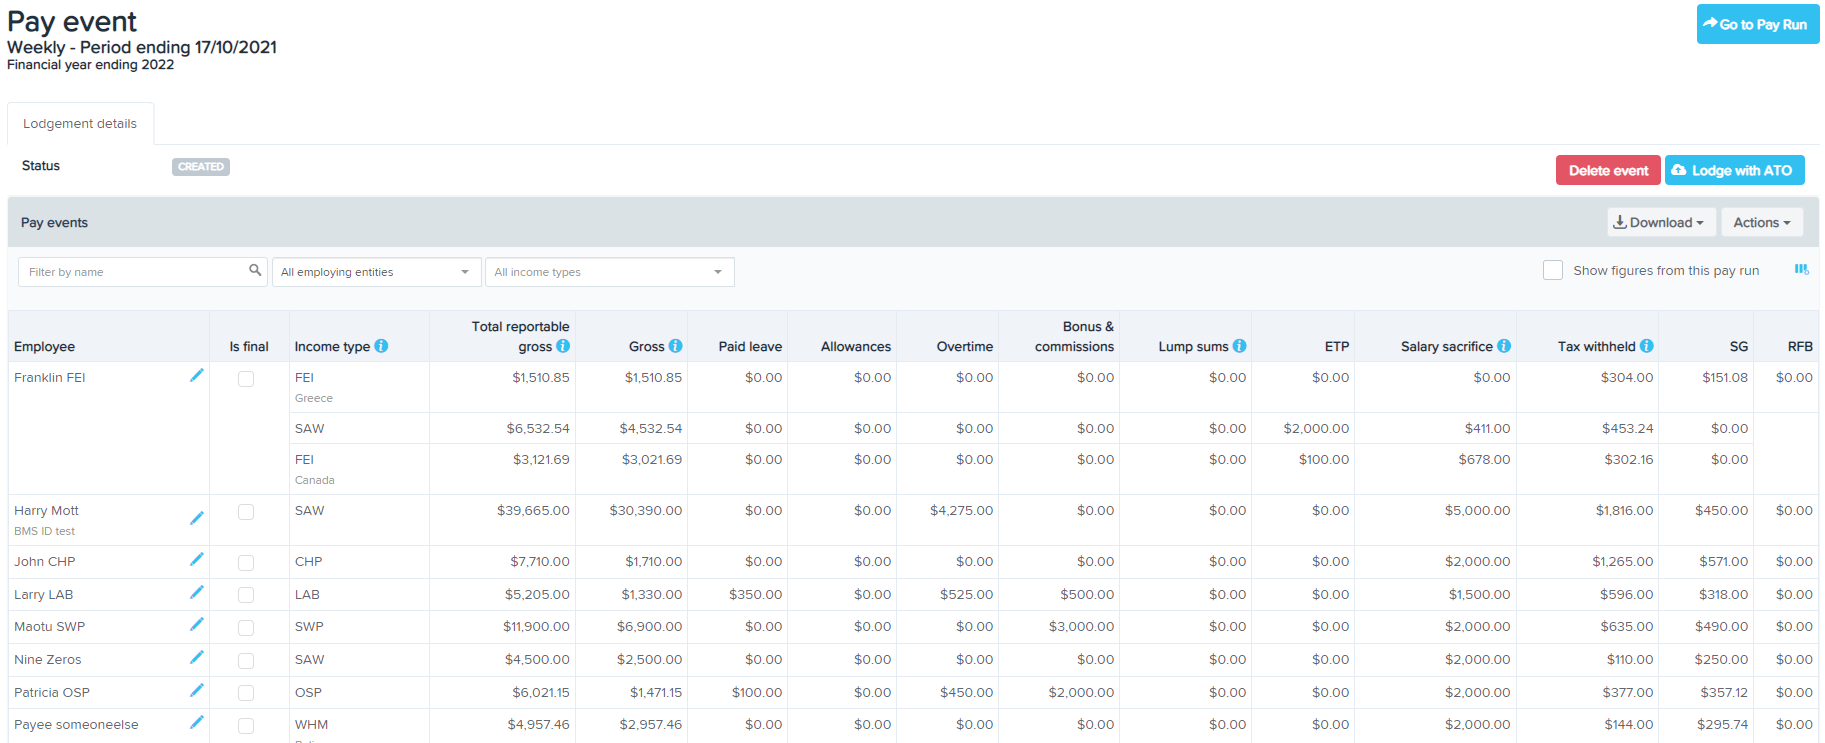Viewport: 1825px width, 743px height.
Task: Edit Larry LAB using the pencil icon
Action: click(x=197, y=592)
